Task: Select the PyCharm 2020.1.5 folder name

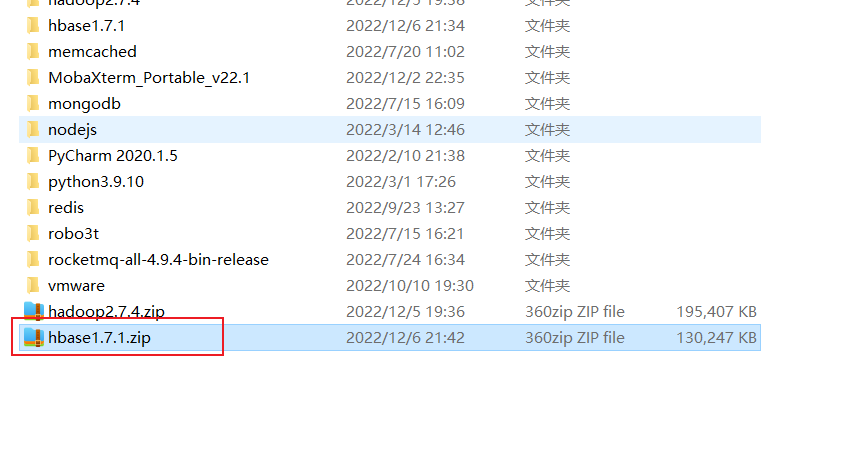Action: click(113, 156)
